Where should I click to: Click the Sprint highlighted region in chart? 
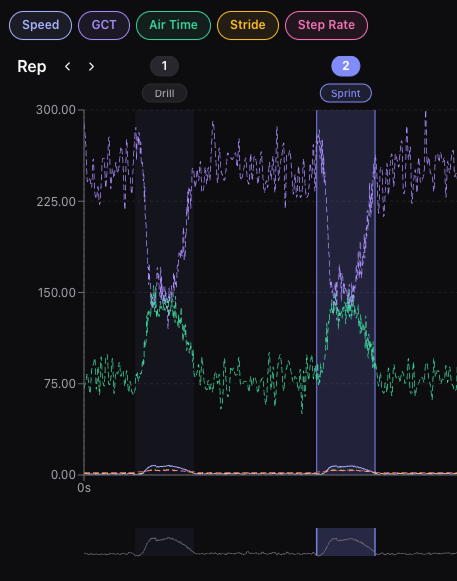coord(346,292)
